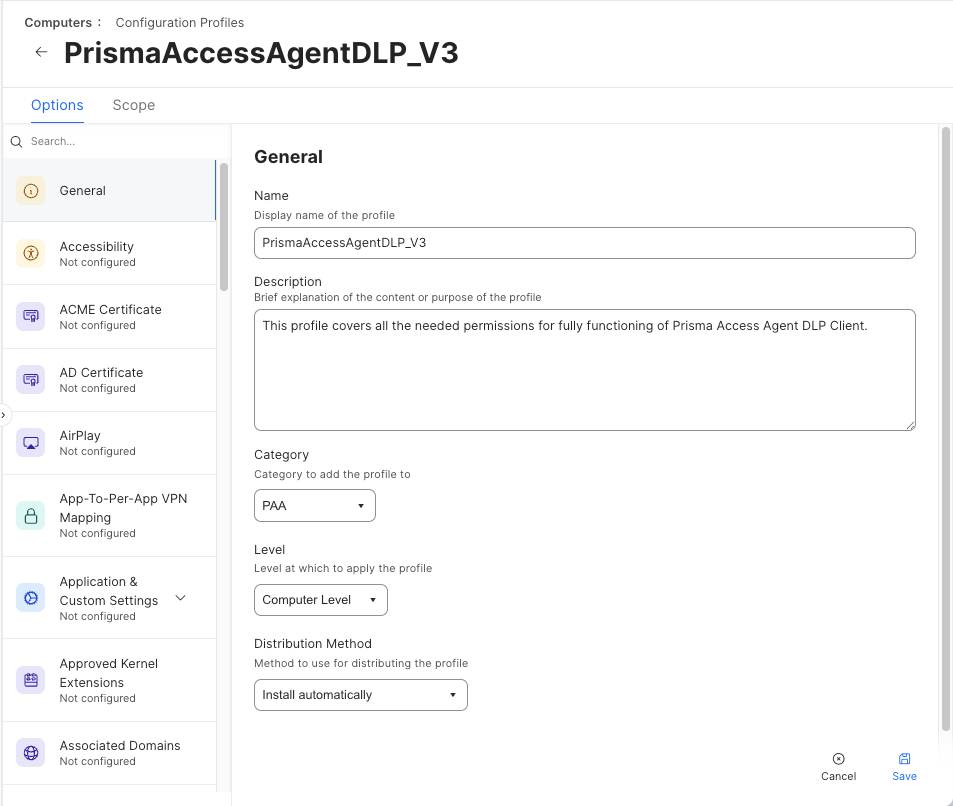Select the Options tab
953x806 pixels.
point(57,105)
